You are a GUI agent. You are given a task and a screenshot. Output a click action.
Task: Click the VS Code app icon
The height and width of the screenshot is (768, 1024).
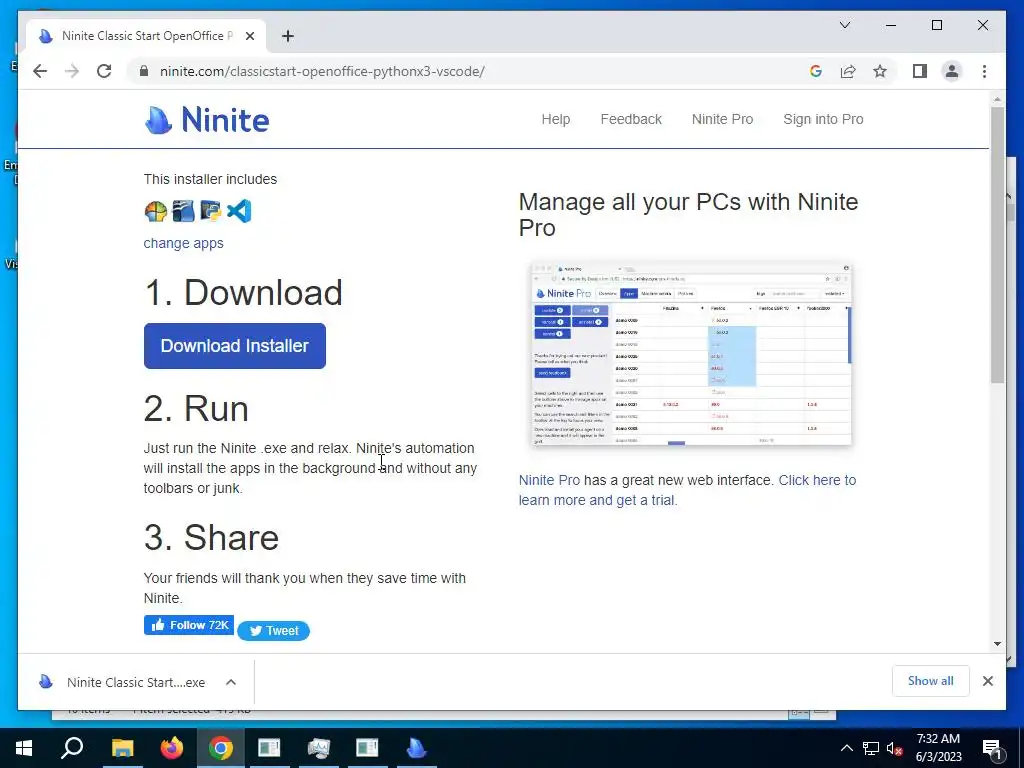coord(239,212)
